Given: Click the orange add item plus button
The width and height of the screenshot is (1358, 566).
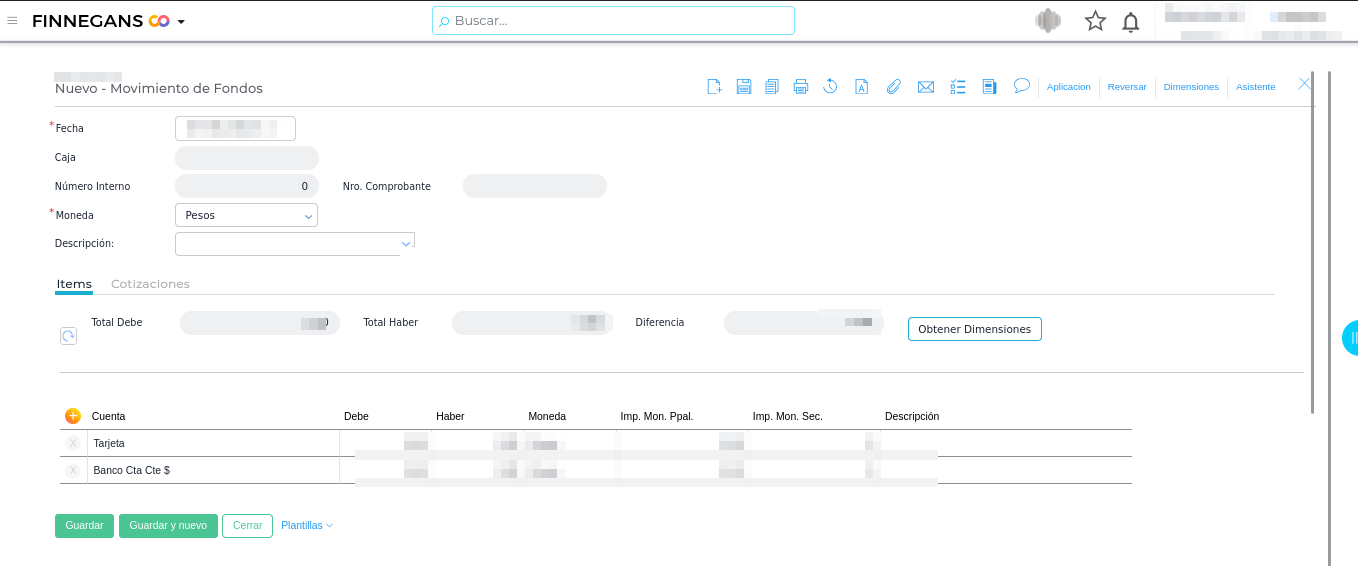Looking at the screenshot, I should click(x=72, y=416).
